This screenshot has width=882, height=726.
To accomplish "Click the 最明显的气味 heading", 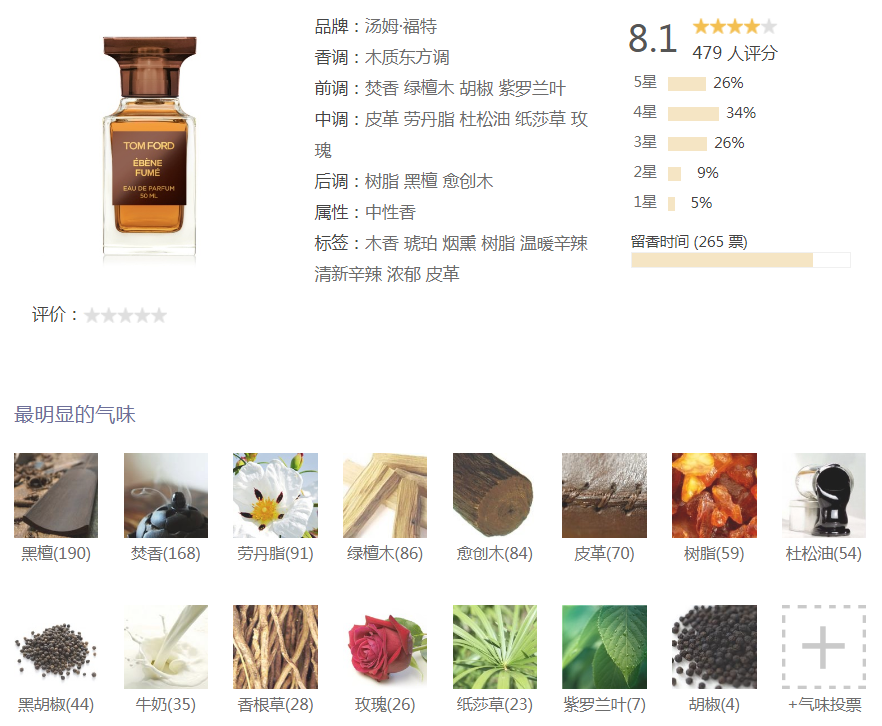I will 74,414.
